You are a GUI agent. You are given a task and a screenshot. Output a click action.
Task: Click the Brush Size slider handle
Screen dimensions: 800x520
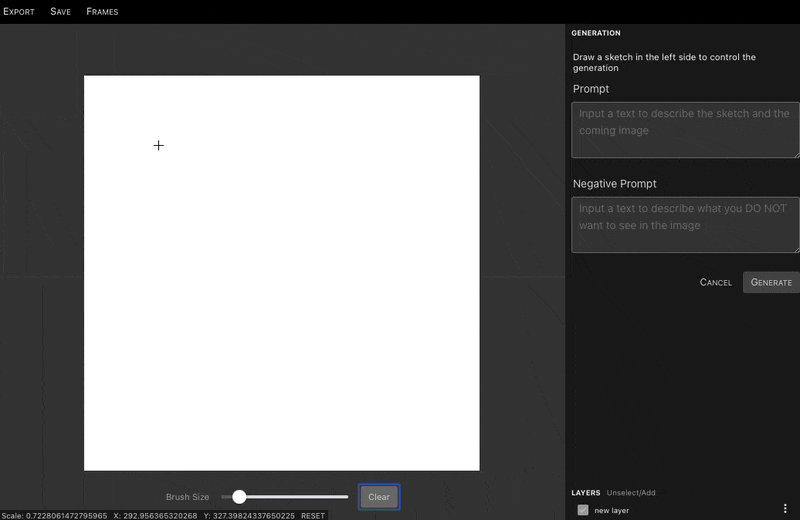239,497
